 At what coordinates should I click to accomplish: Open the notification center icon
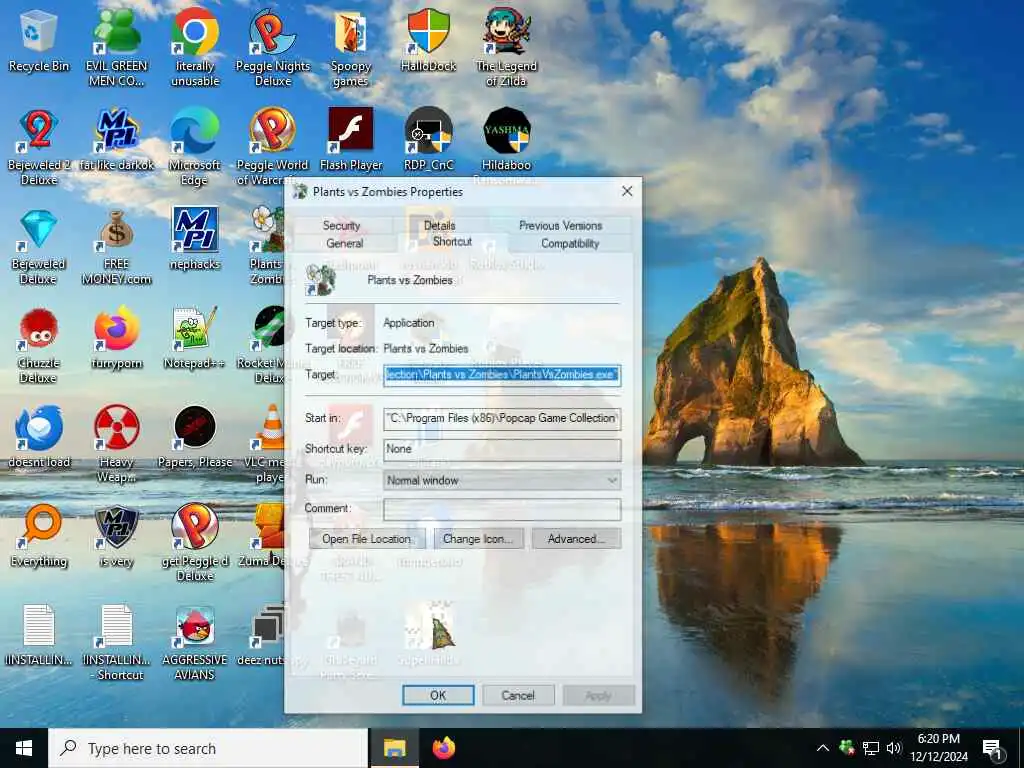(x=993, y=749)
